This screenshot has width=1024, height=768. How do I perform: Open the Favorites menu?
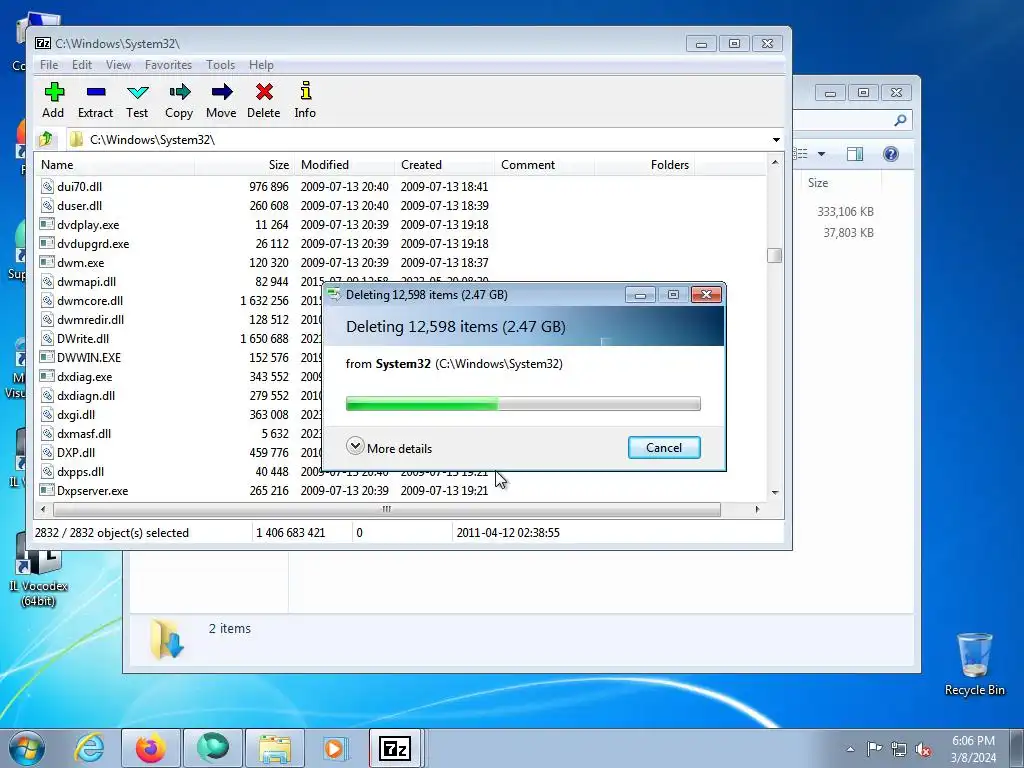point(168,65)
